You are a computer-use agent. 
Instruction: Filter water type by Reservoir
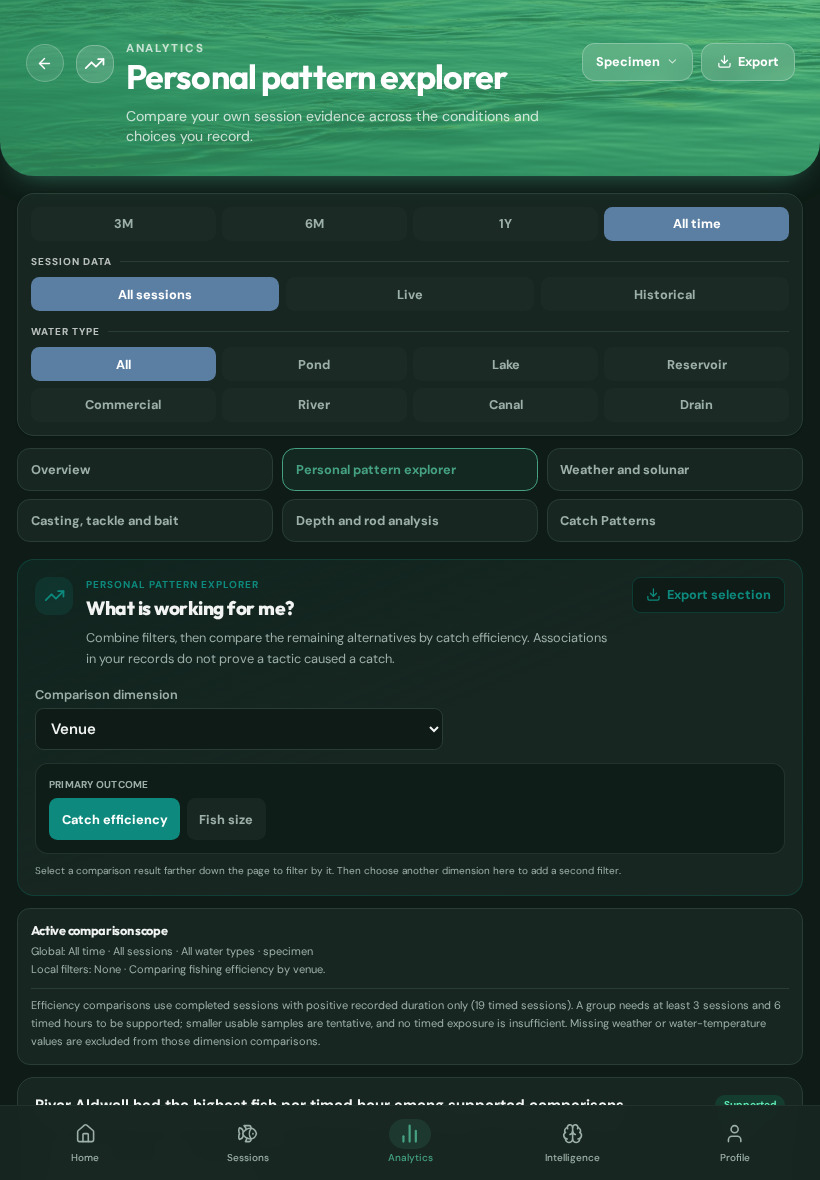point(697,364)
